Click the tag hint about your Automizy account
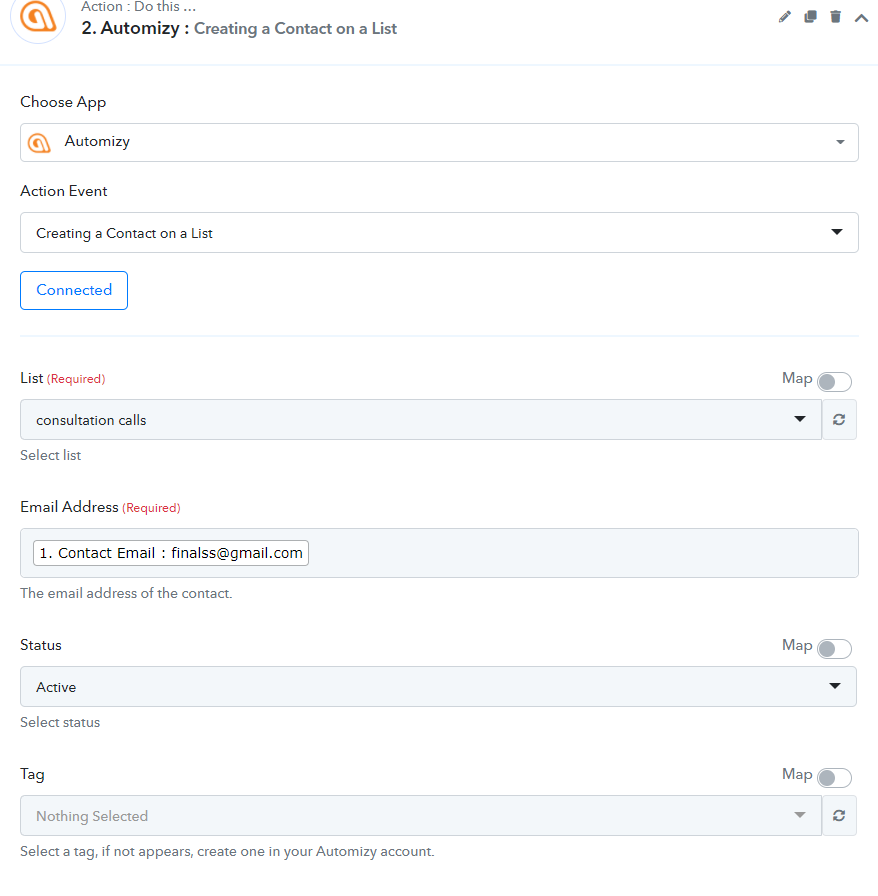This screenshot has height=896, width=878. click(x=228, y=851)
